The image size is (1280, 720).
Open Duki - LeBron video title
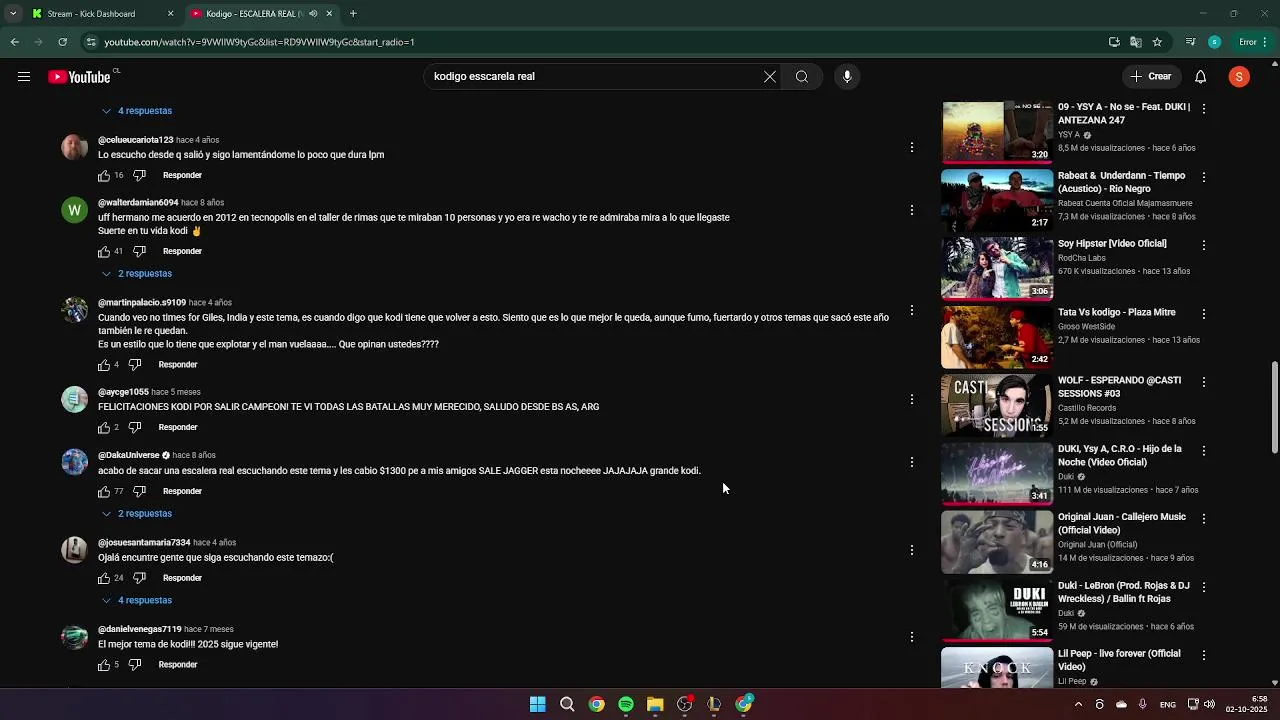click(1124, 592)
